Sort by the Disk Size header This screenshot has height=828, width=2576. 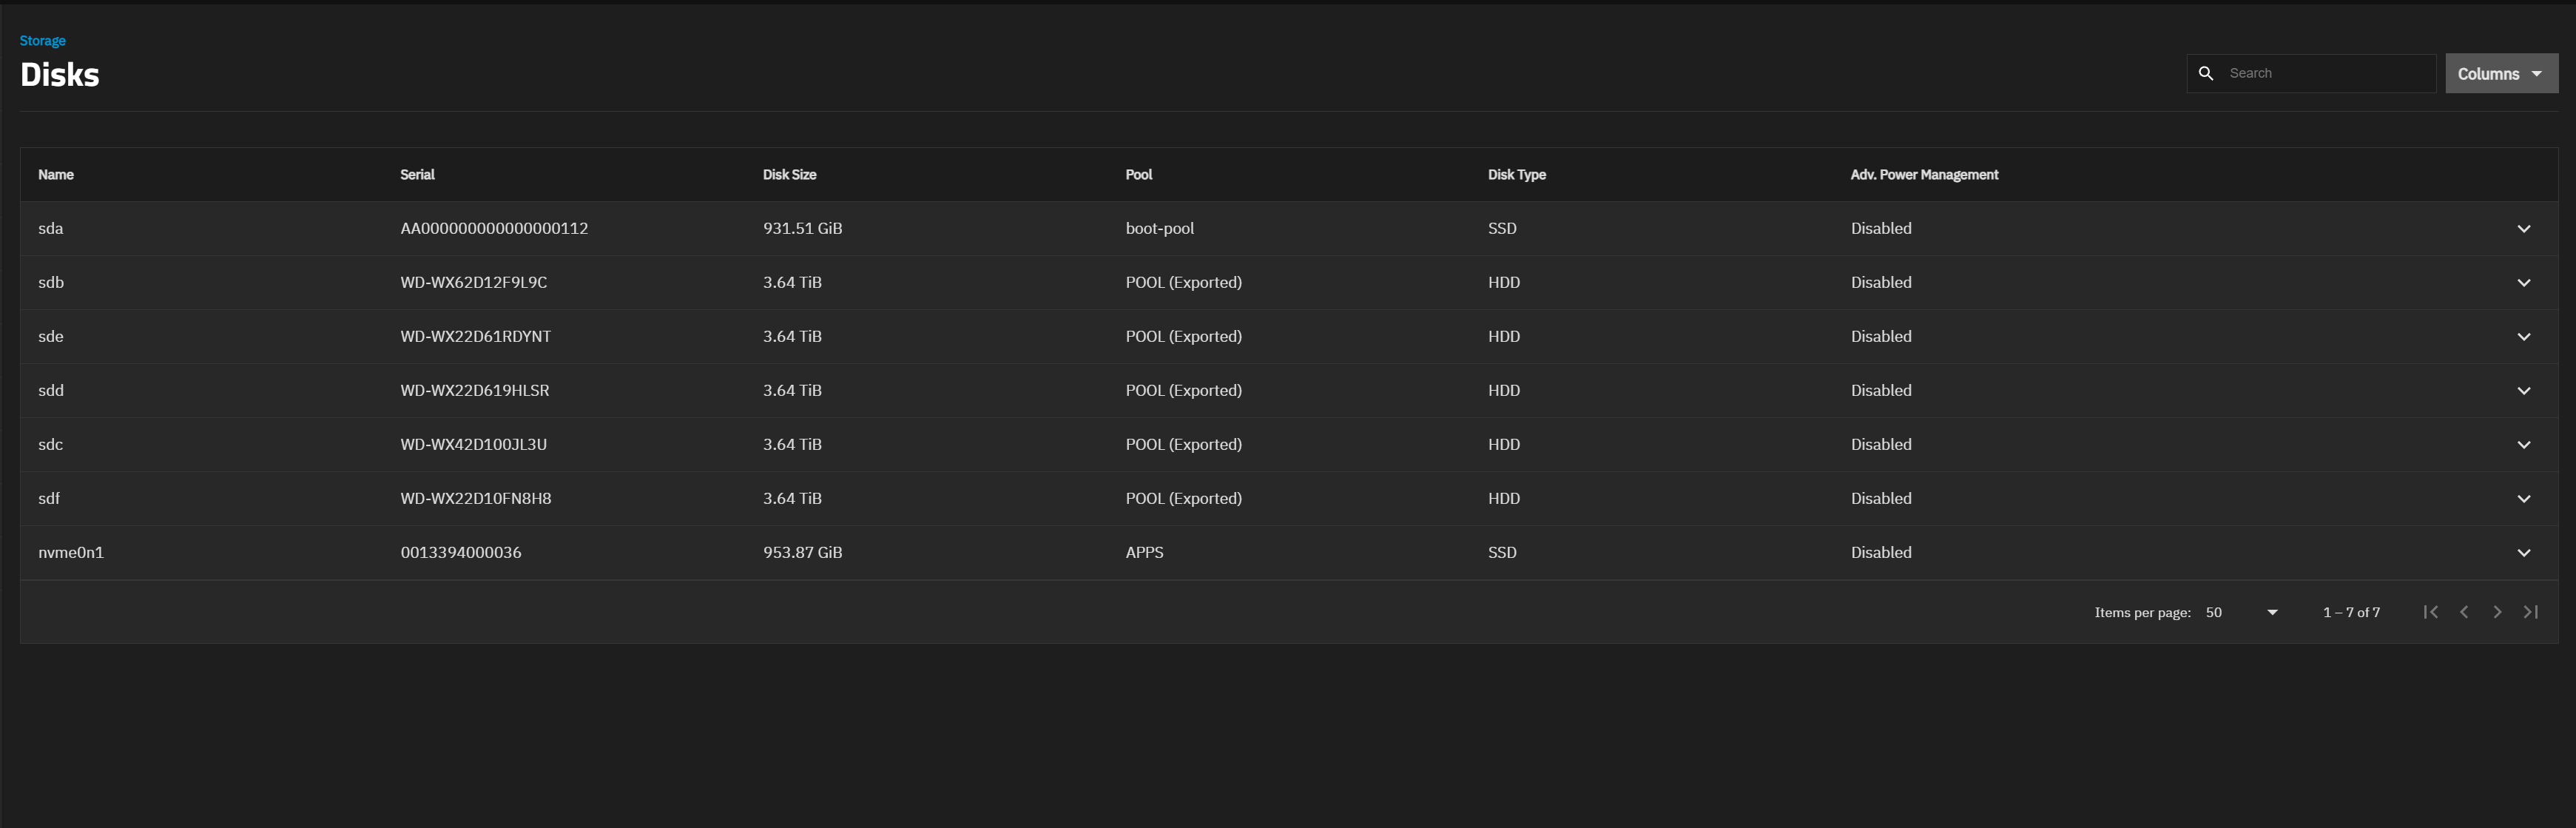789,175
